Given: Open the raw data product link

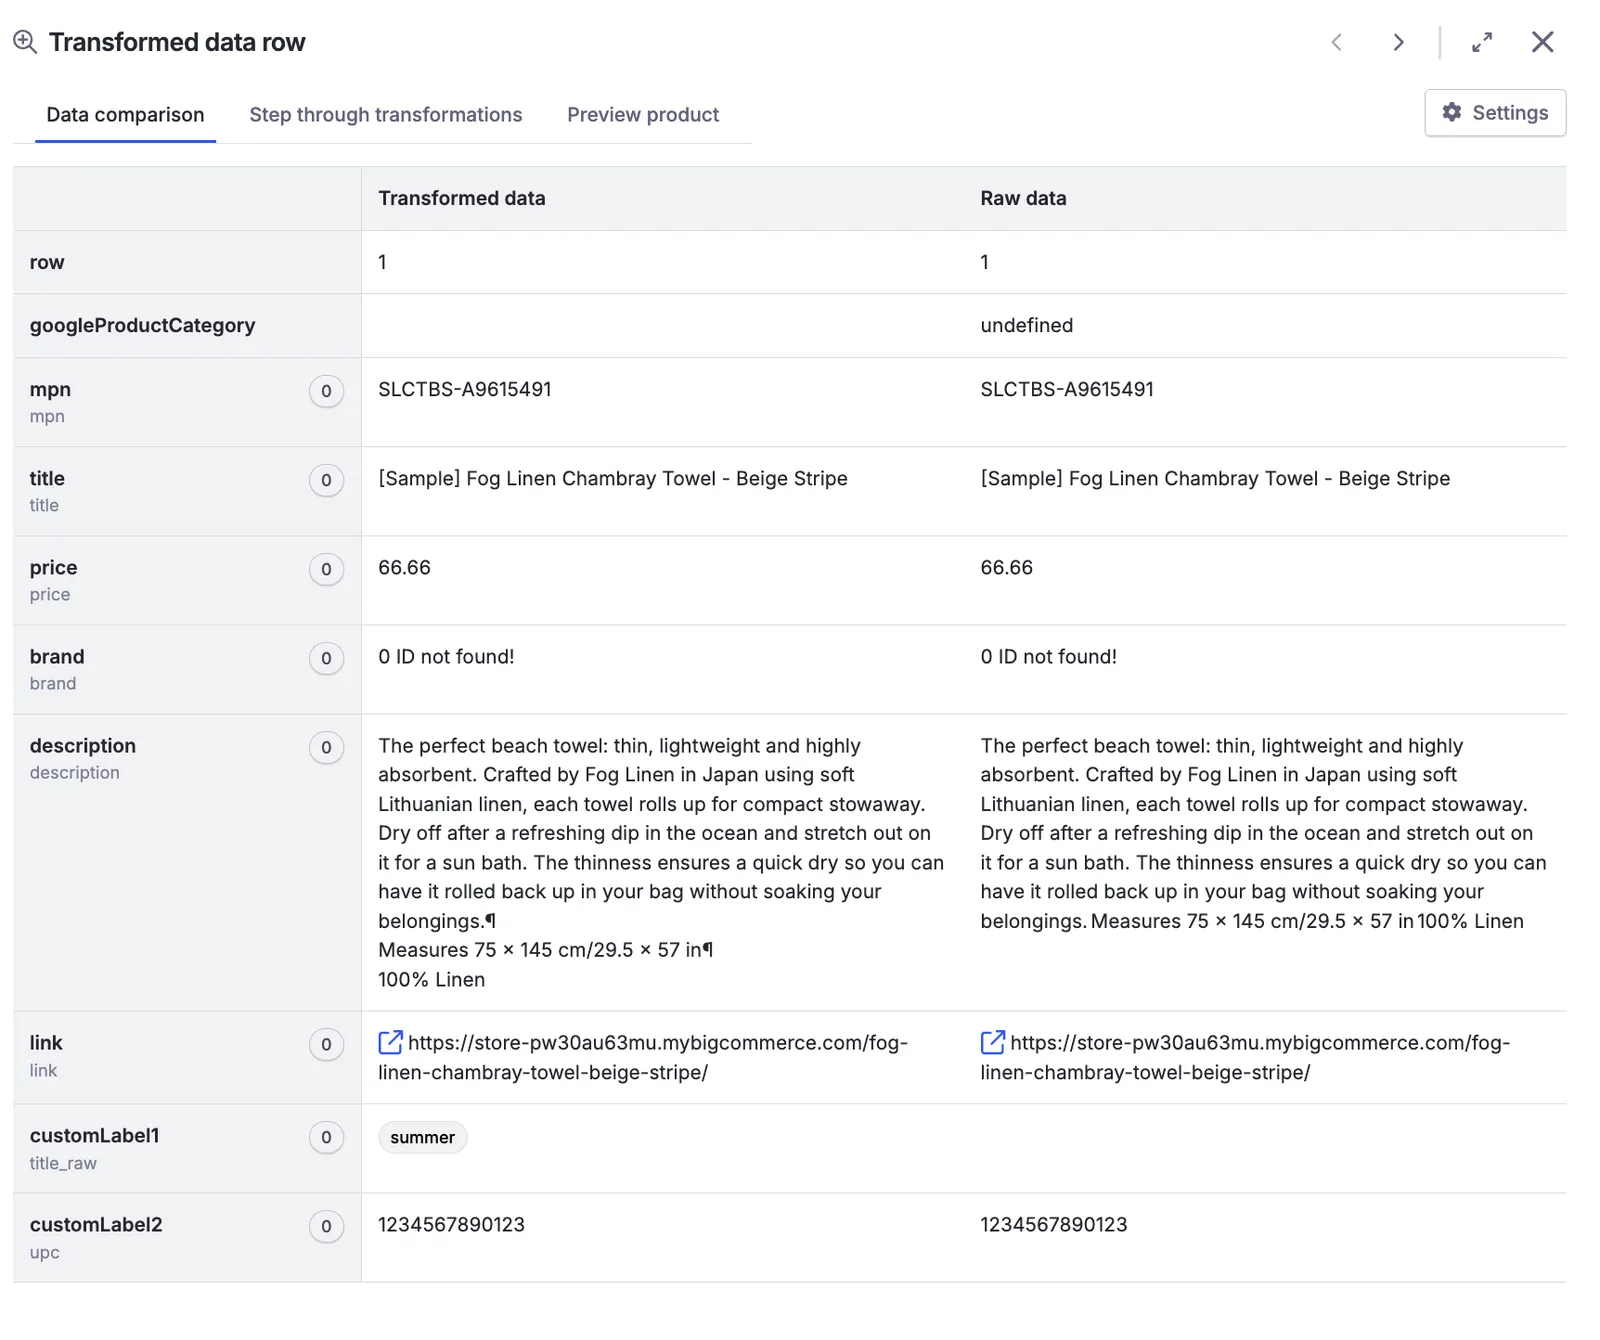Looking at the screenshot, I should coord(1245,1057).
